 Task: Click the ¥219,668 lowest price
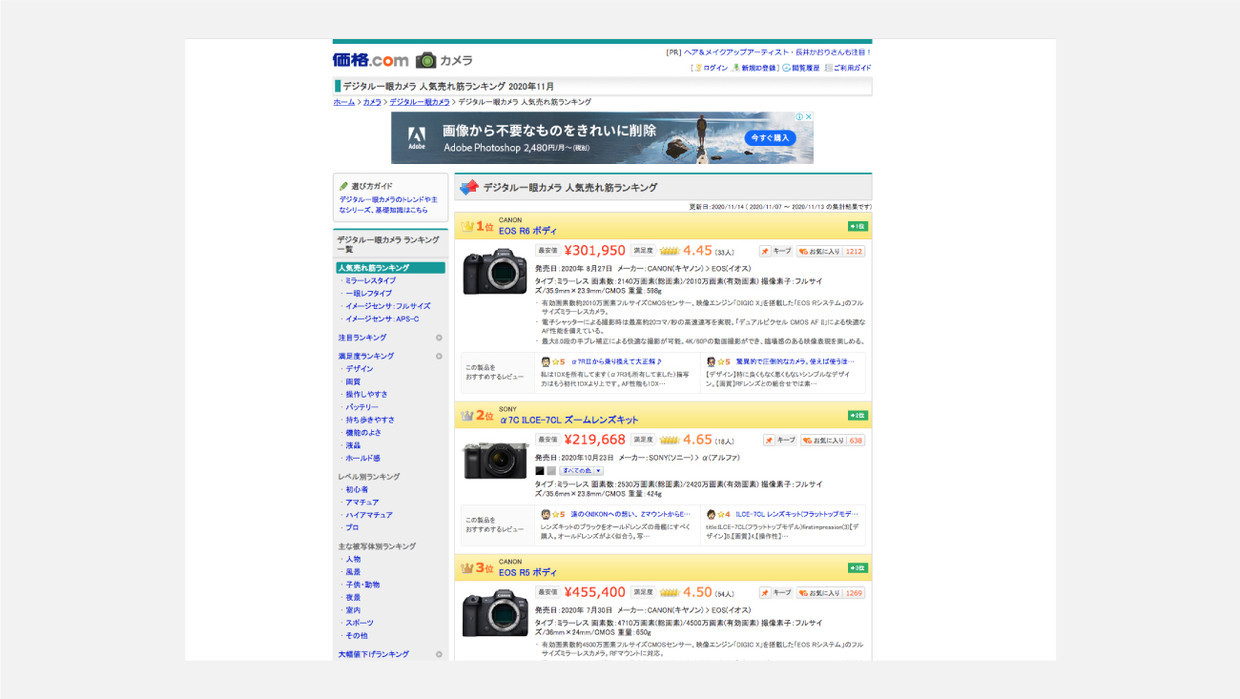594,439
